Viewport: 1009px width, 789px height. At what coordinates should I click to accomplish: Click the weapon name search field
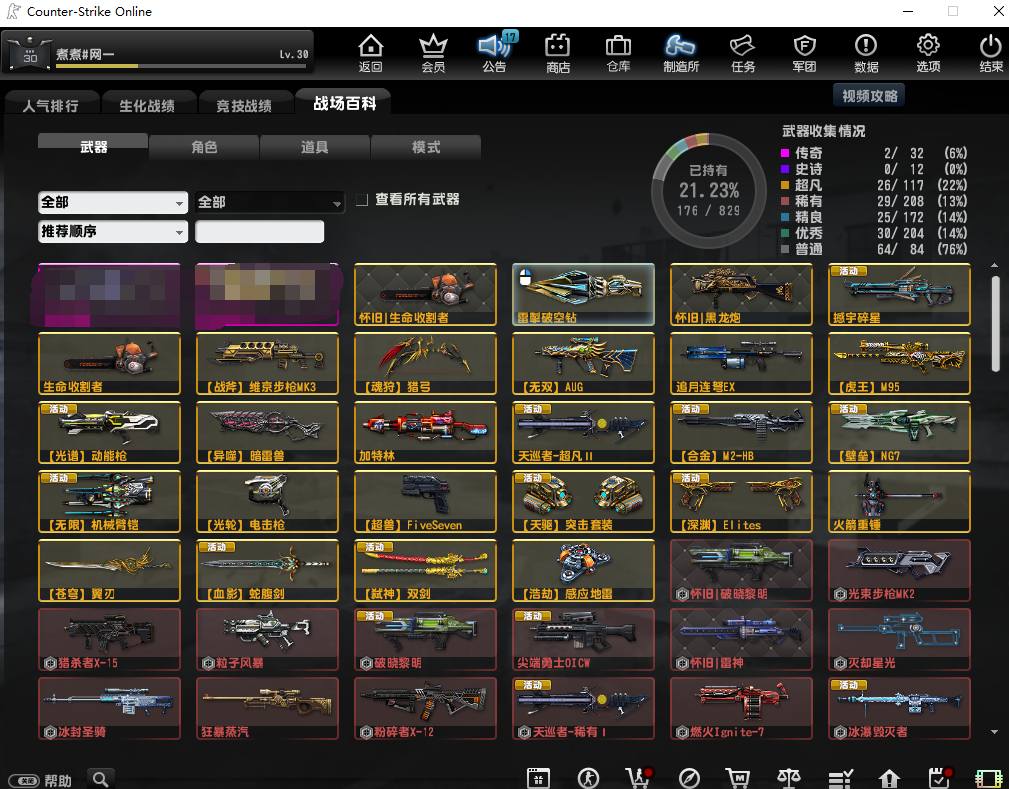coord(259,232)
